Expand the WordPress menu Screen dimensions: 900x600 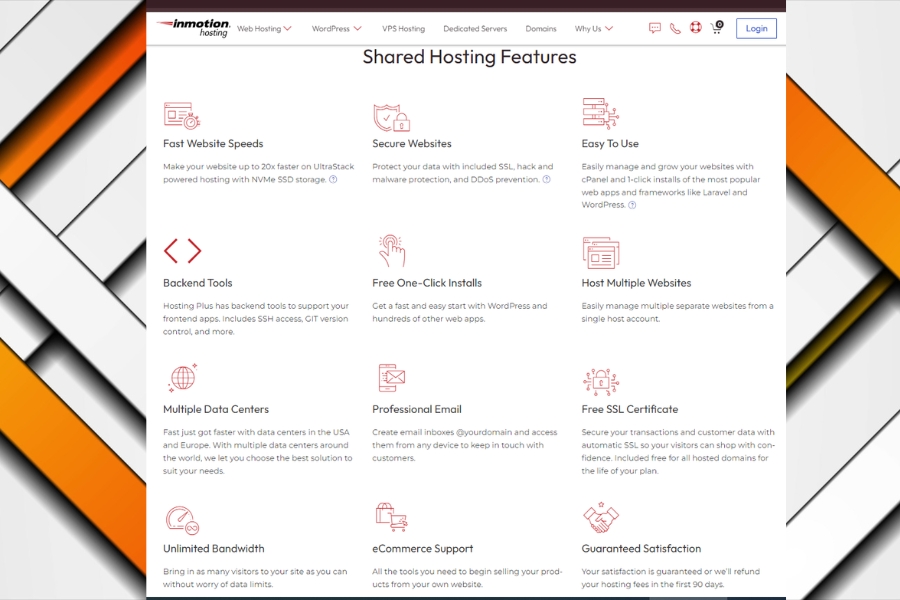(336, 29)
